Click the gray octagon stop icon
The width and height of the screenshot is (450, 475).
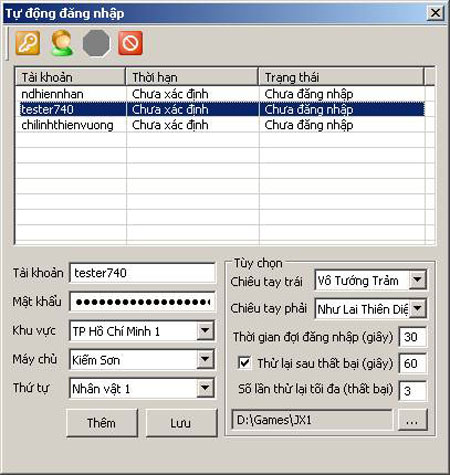coord(96,43)
